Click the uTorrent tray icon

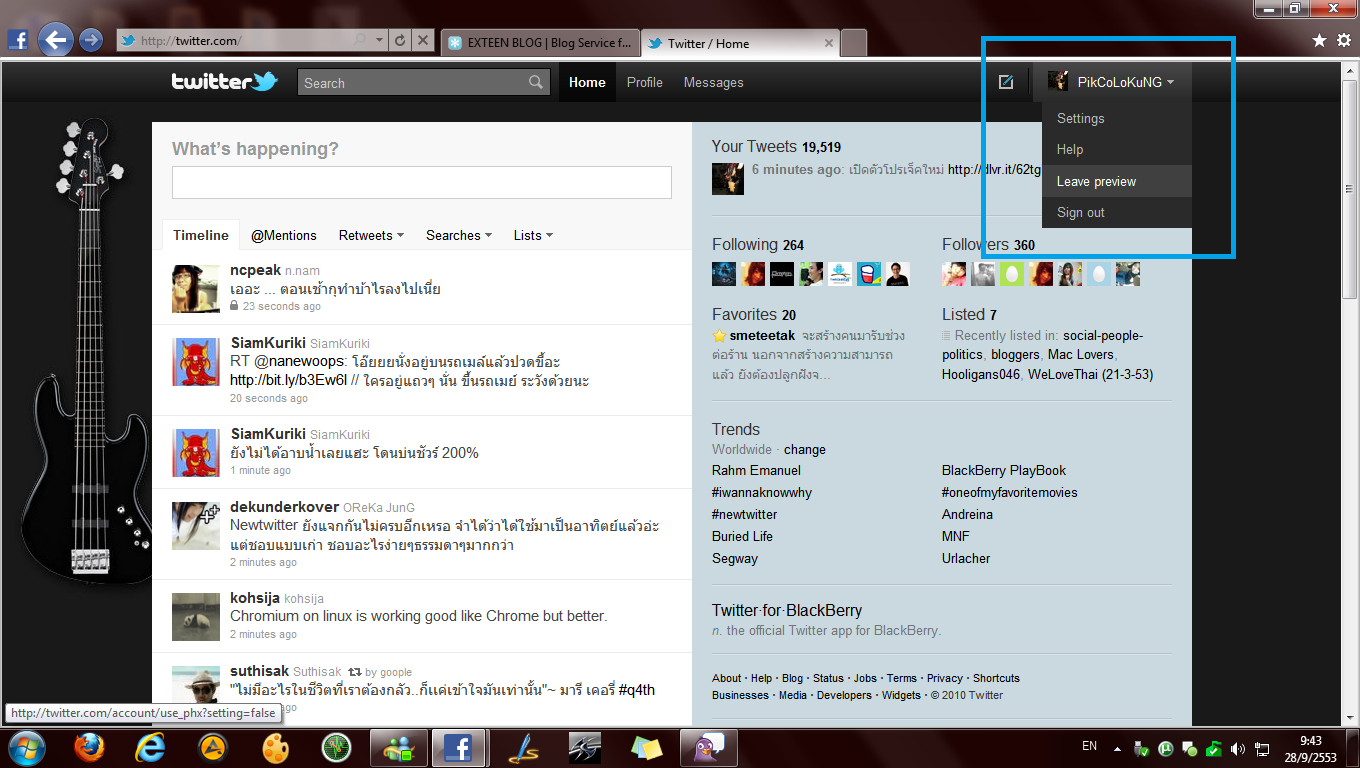click(1165, 748)
